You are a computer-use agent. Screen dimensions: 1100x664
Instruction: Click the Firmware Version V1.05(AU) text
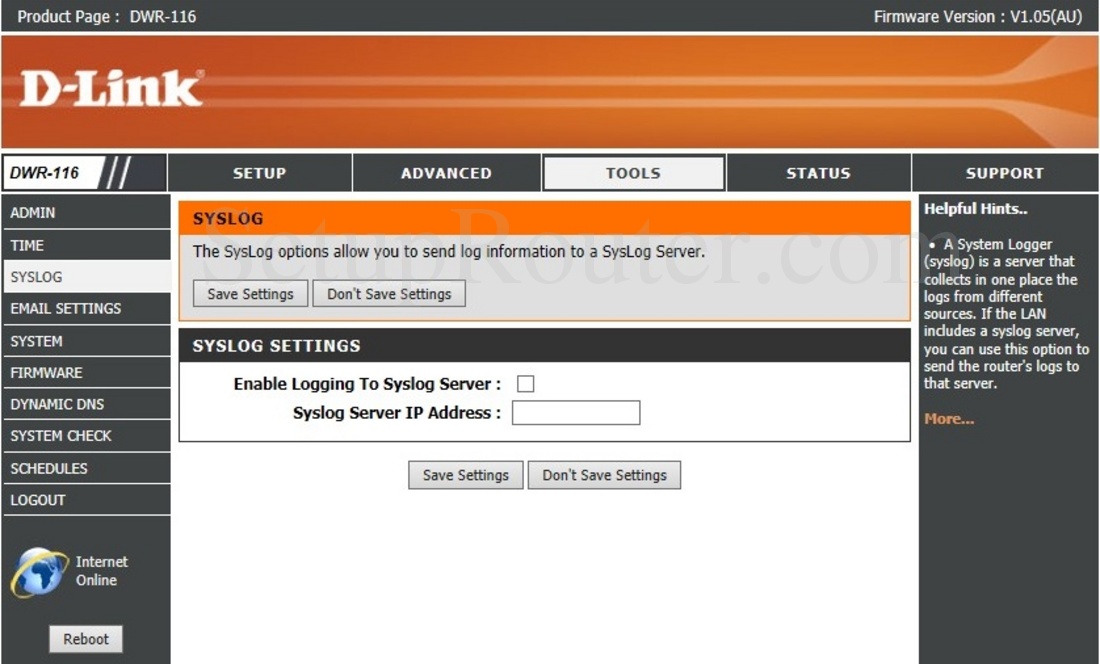[x=978, y=17]
